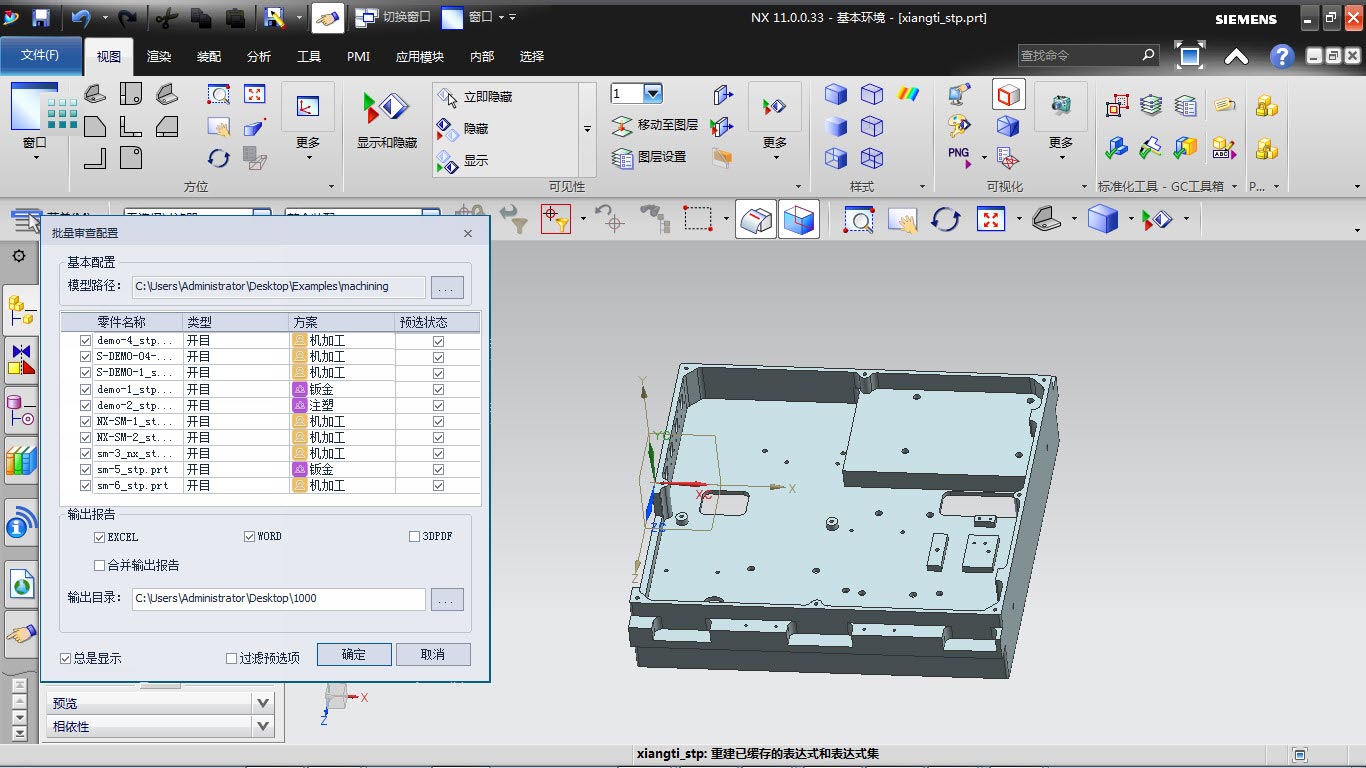Click the Save icon in title bar

tap(41, 17)
